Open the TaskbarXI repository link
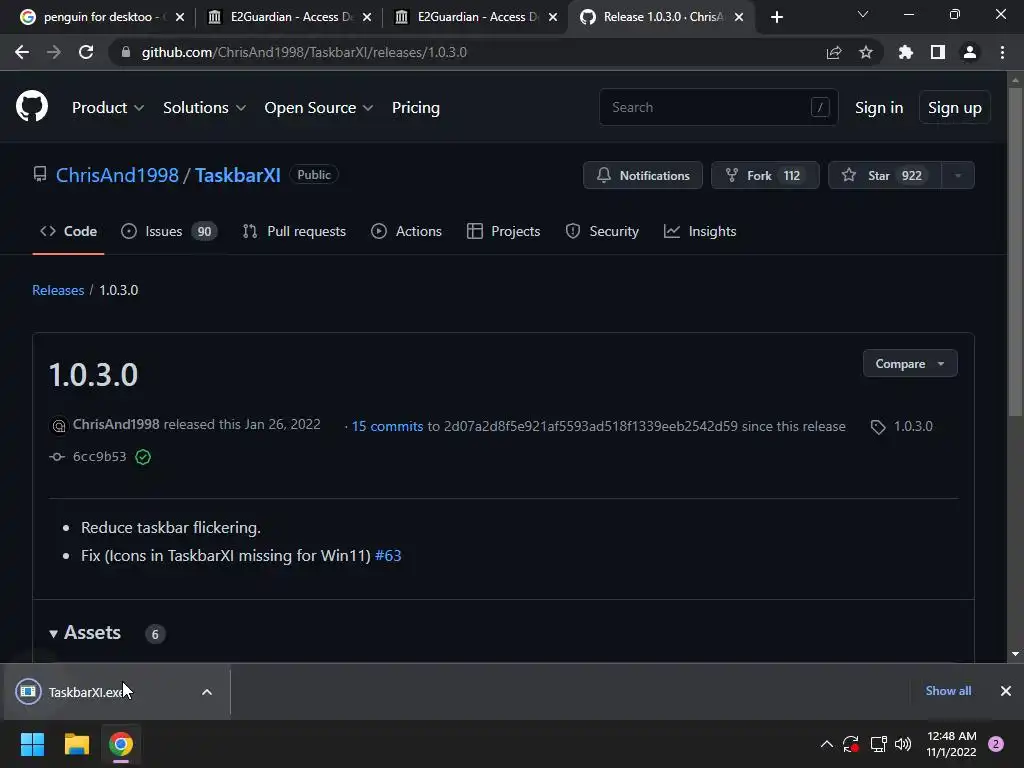Image resolution: width=1024 pixels, height=768 pixels. [x=238, y=175]
